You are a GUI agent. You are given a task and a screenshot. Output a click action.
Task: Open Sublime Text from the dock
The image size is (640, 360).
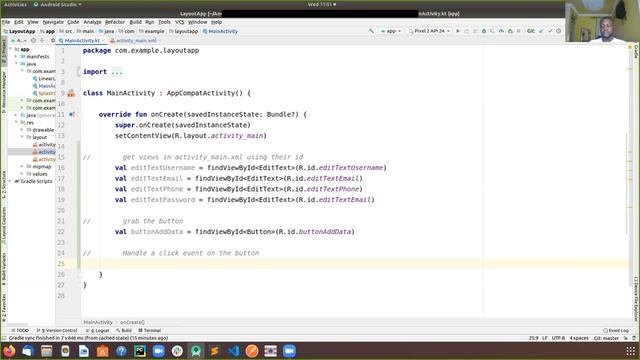click(215, 351)
